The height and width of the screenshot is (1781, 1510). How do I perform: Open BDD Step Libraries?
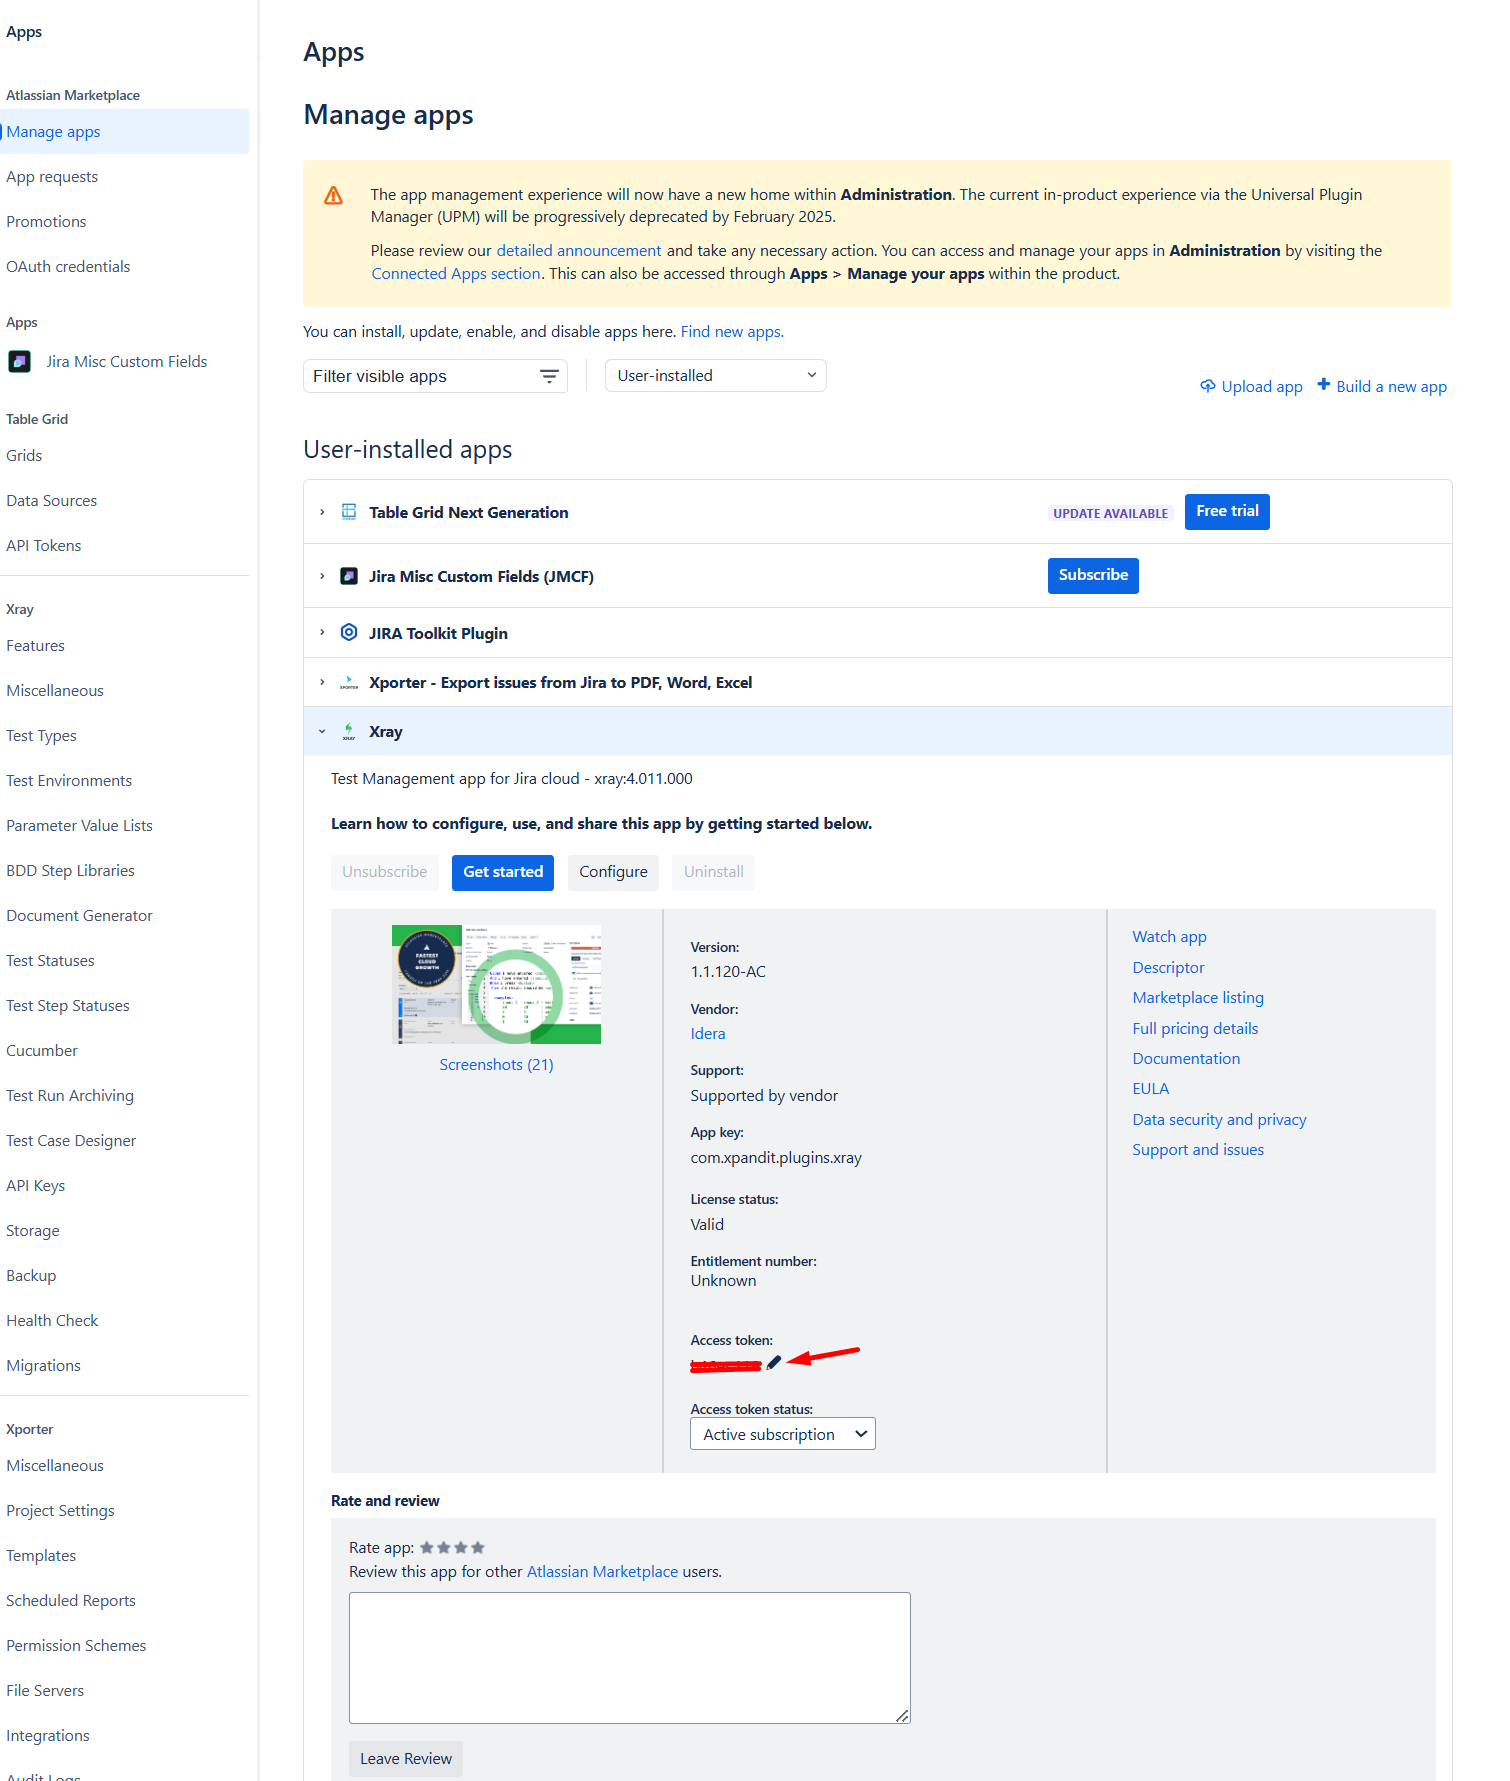click(x=70, y=870)
